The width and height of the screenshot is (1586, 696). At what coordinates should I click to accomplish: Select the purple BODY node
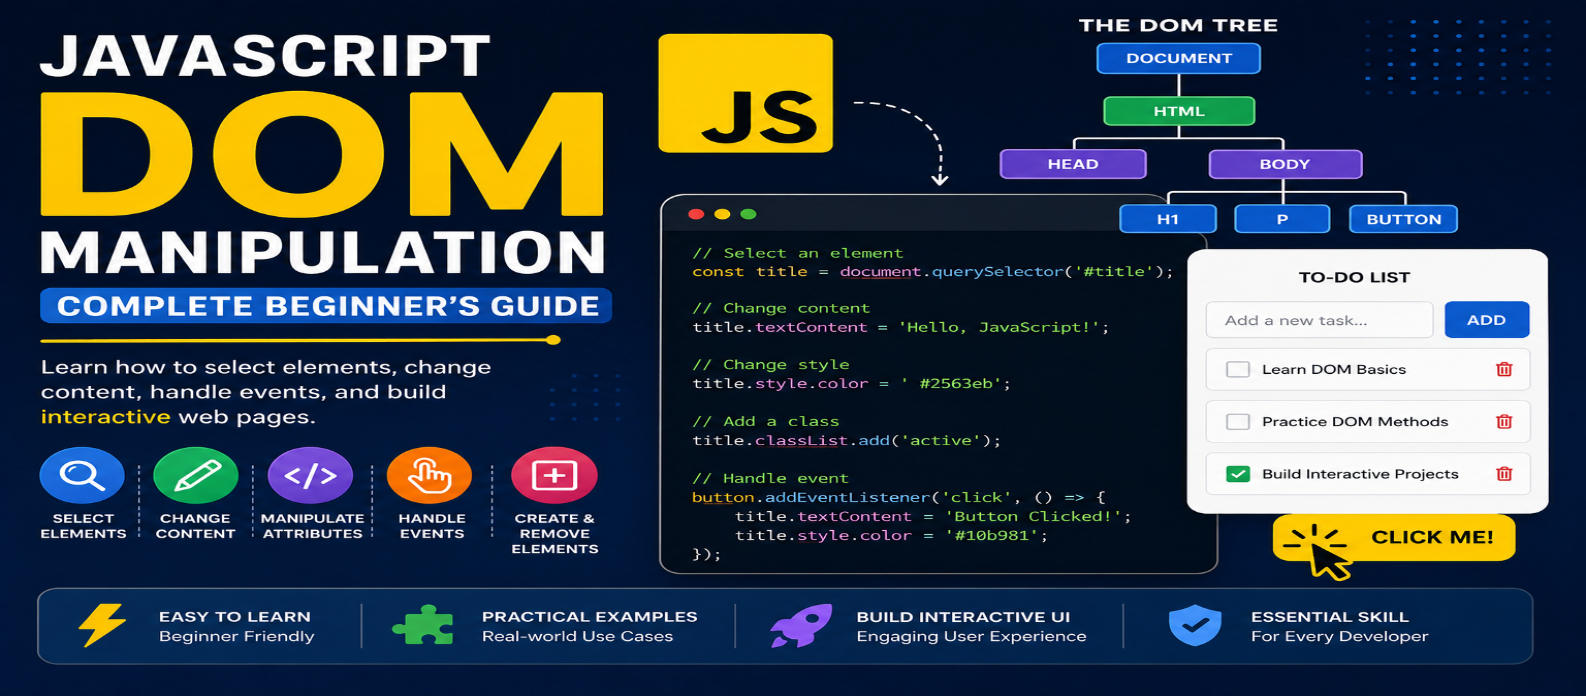click(x=1285, y=164)
